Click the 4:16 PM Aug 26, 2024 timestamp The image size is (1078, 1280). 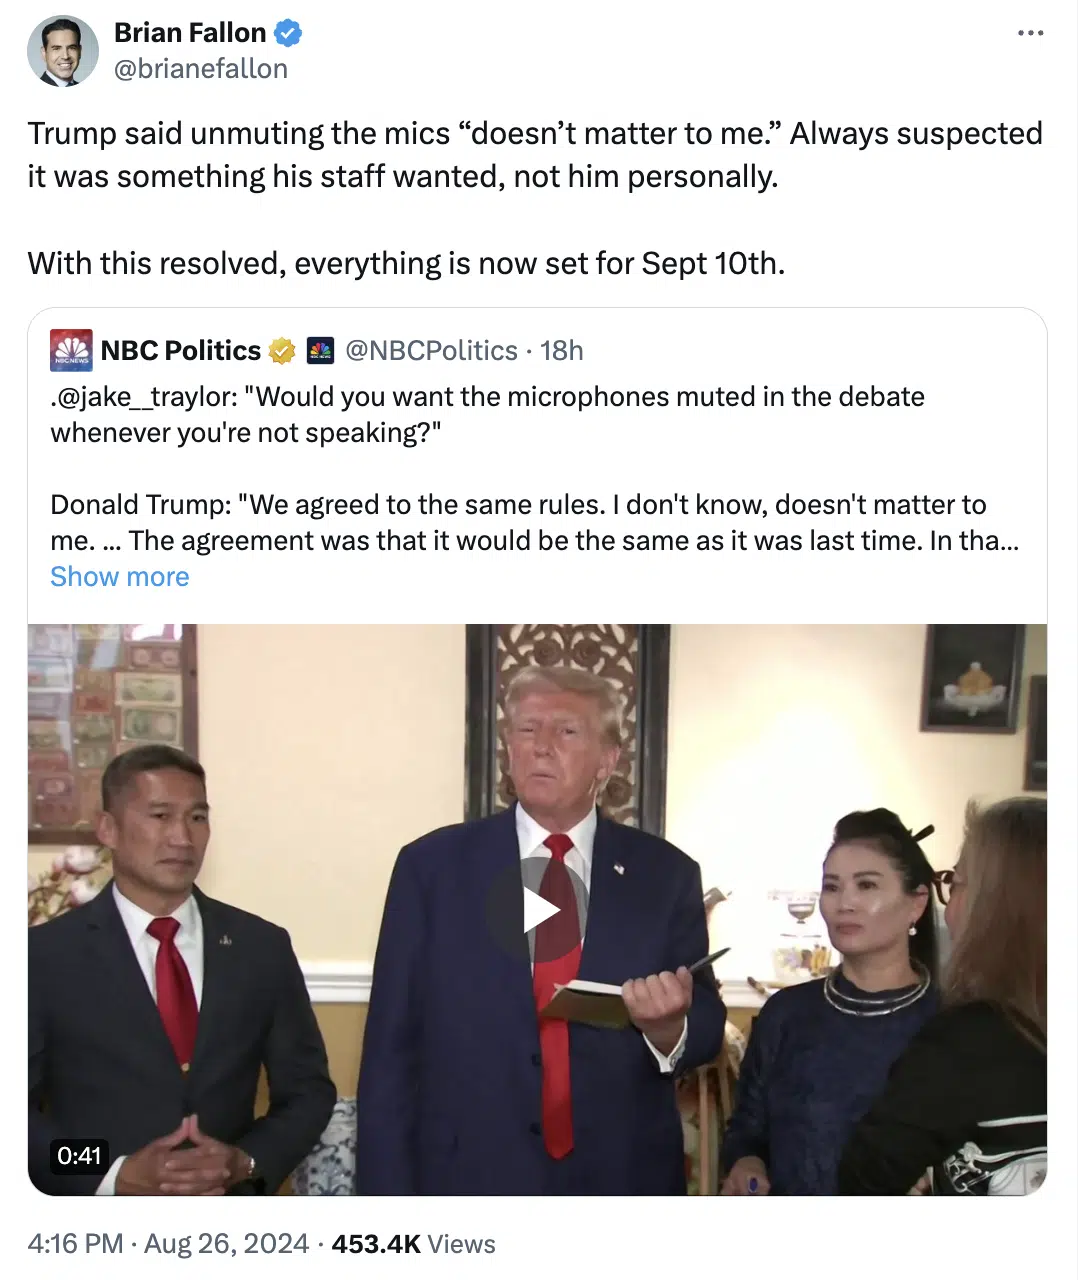tap(168, 1244)
